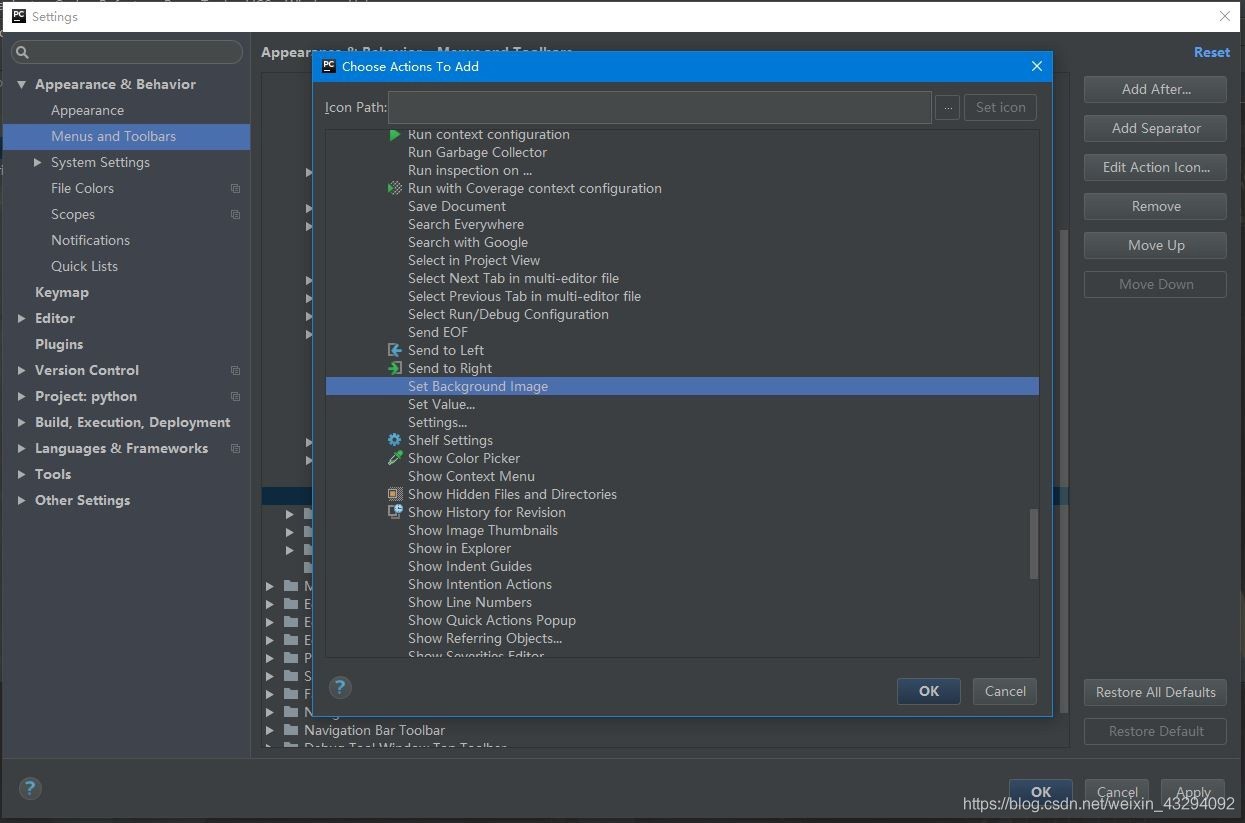This screenshot has width=1245, height=823.
Task: Select Menus and Toolbars in sidebar
Action: click(126, 136)
